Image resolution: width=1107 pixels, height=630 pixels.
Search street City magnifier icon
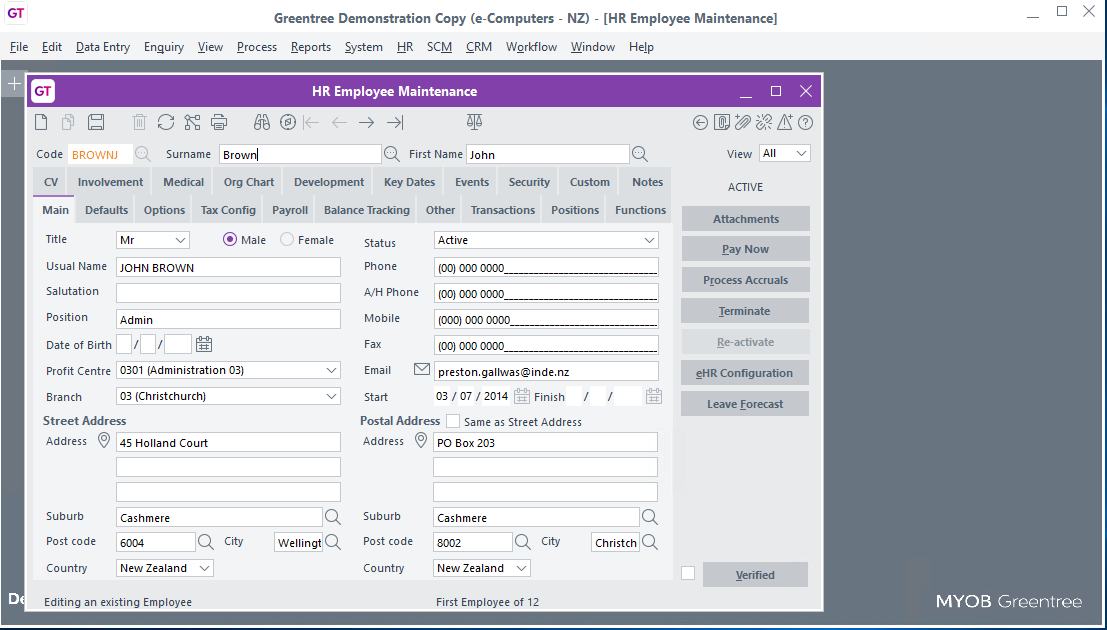coord(333,542)
